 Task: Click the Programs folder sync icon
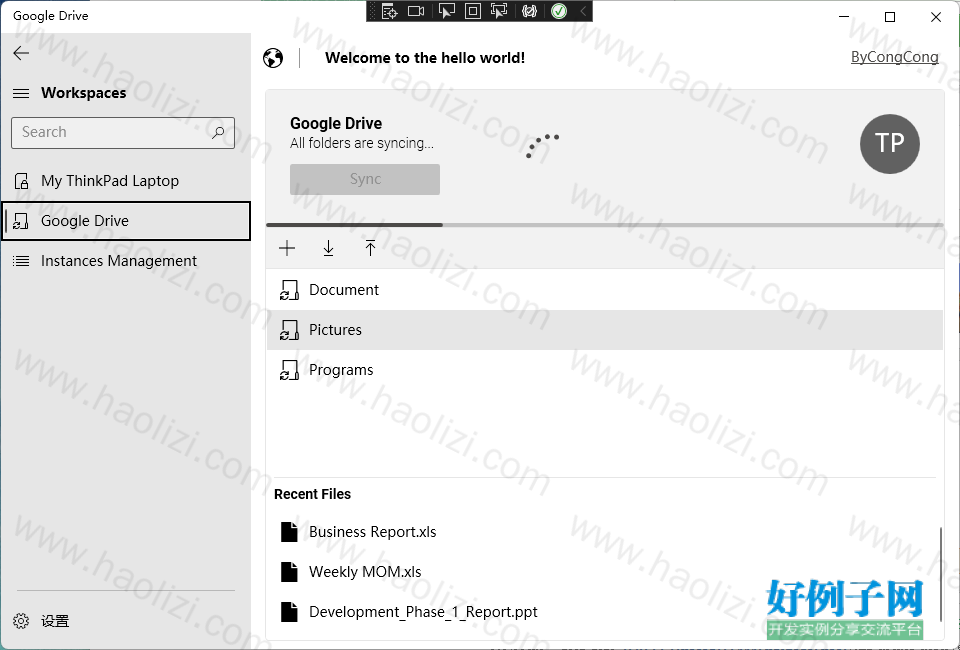(x=289, y=370)
